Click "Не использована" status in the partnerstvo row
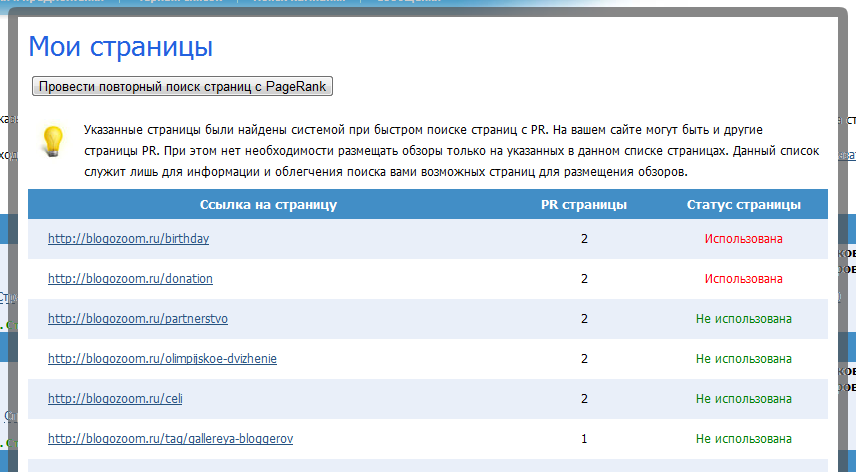 tap(743, 319)
